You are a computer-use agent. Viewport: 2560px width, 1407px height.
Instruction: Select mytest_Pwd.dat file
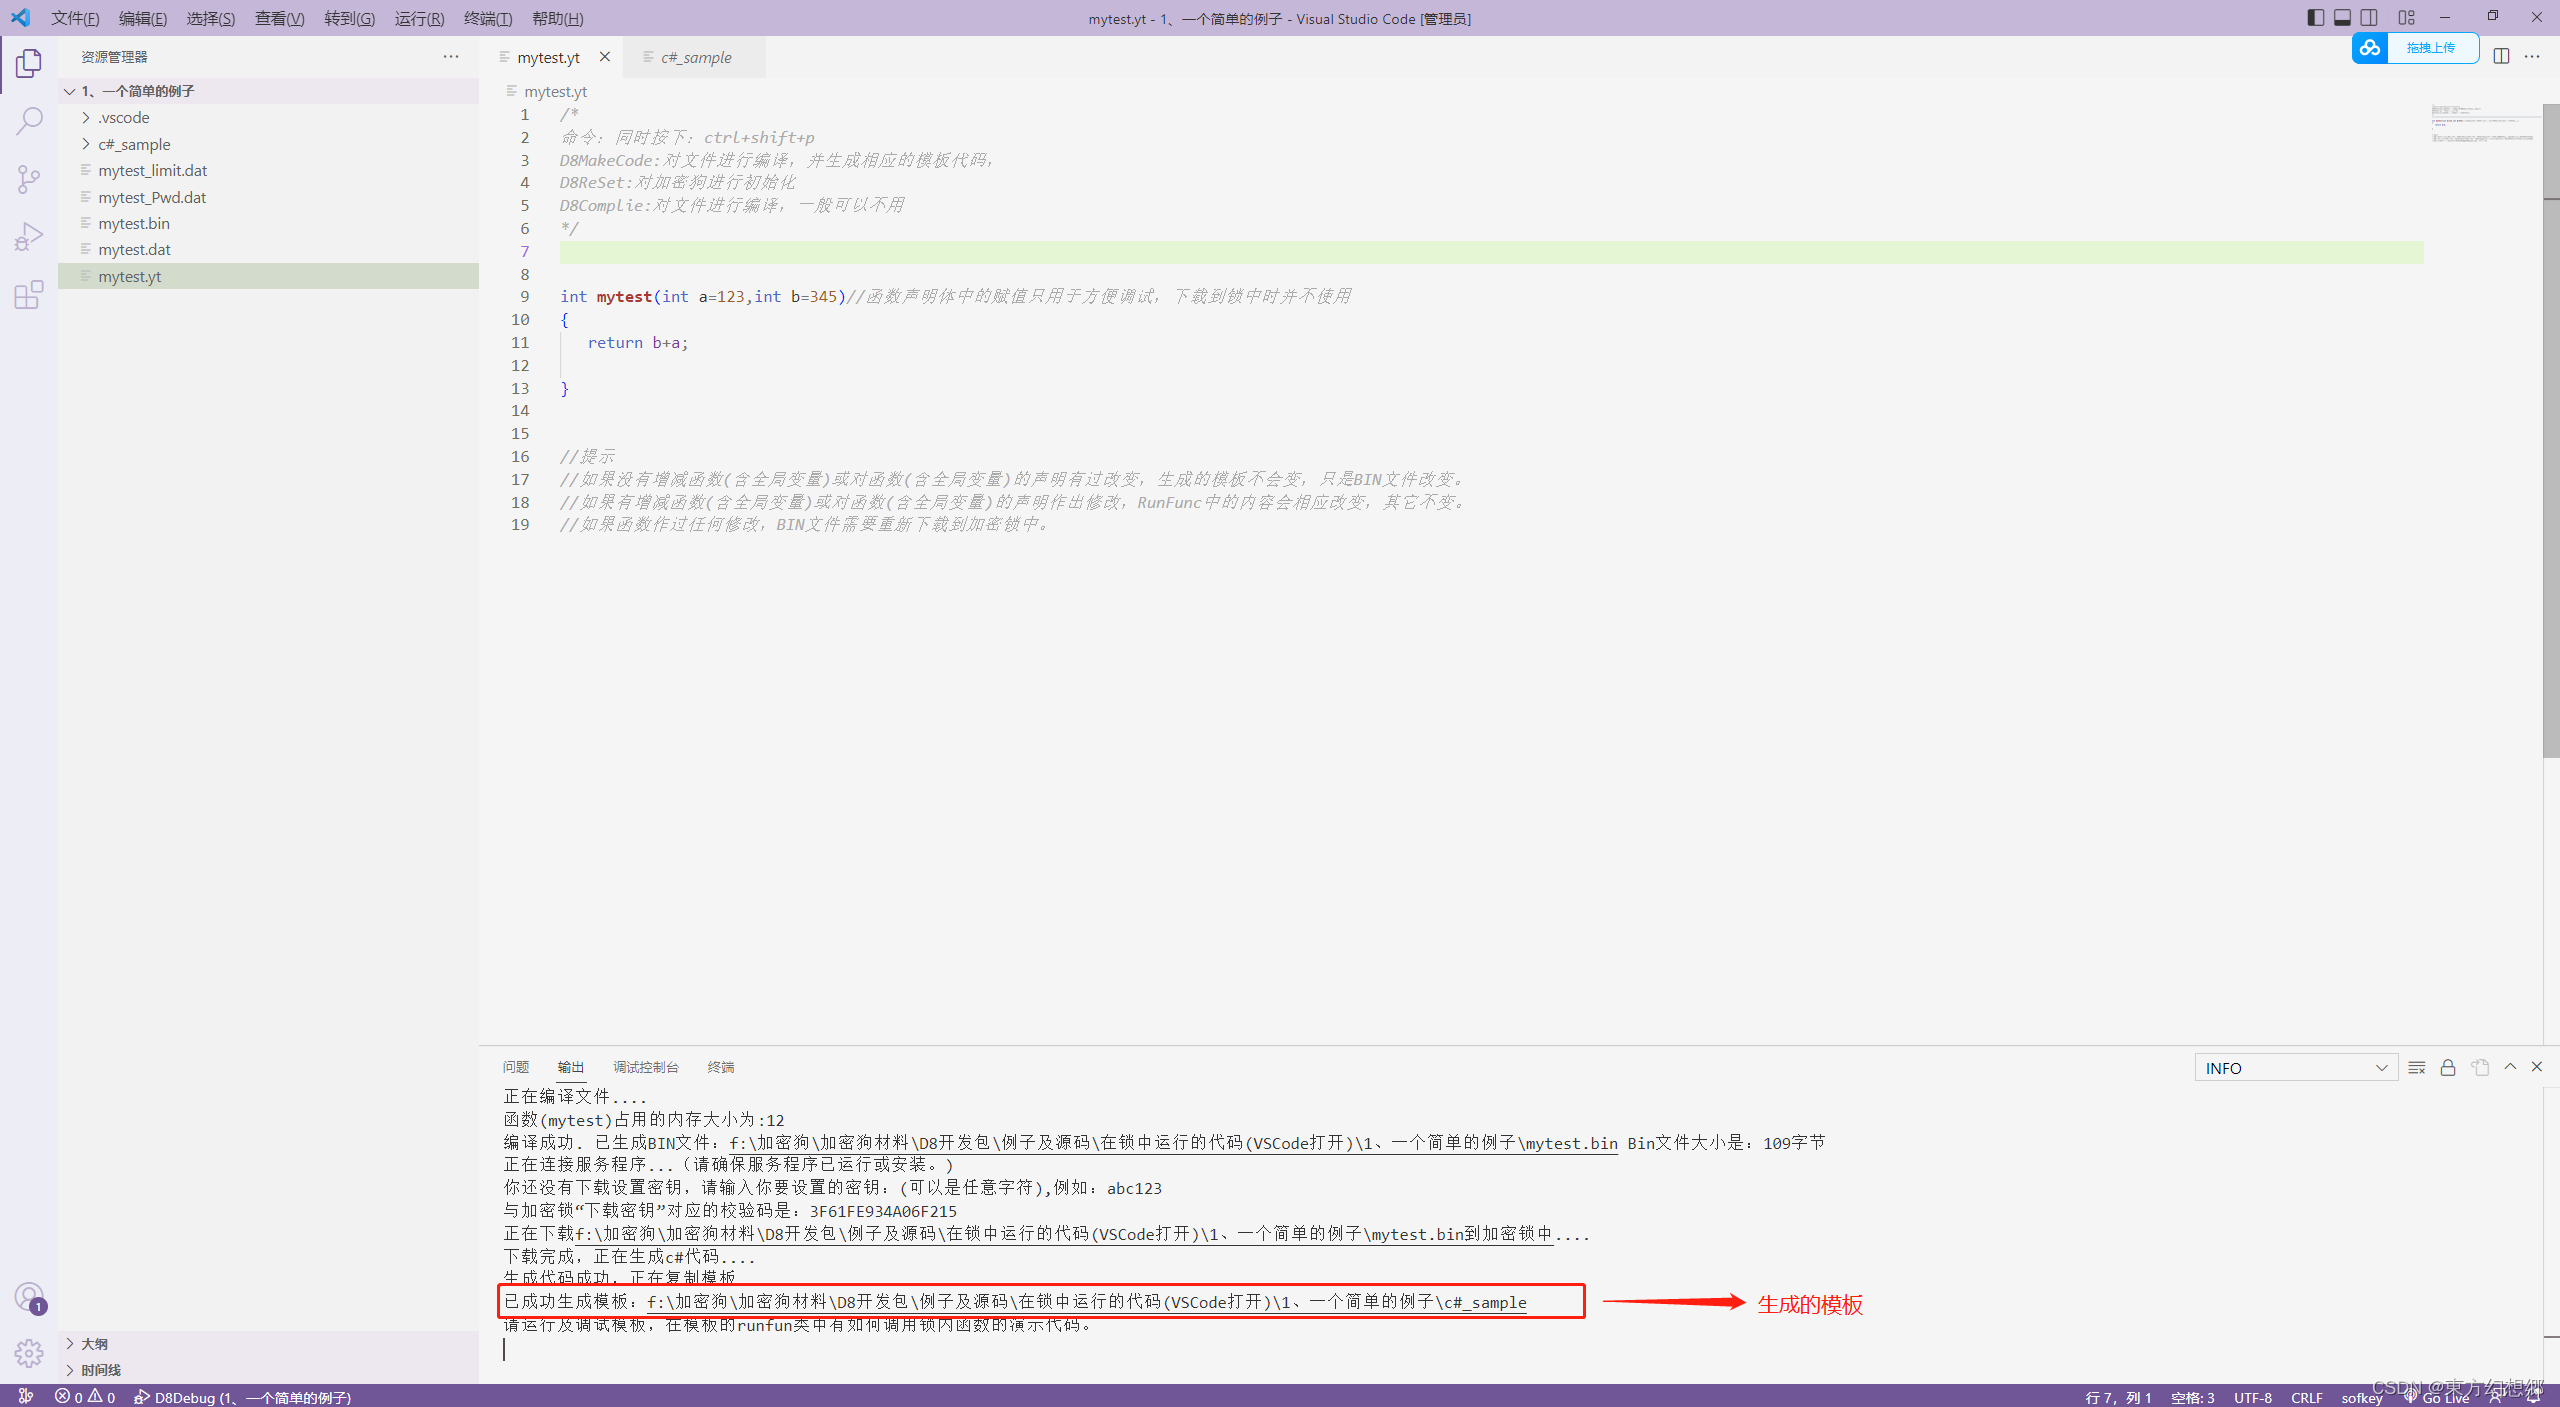click(268, 197)
